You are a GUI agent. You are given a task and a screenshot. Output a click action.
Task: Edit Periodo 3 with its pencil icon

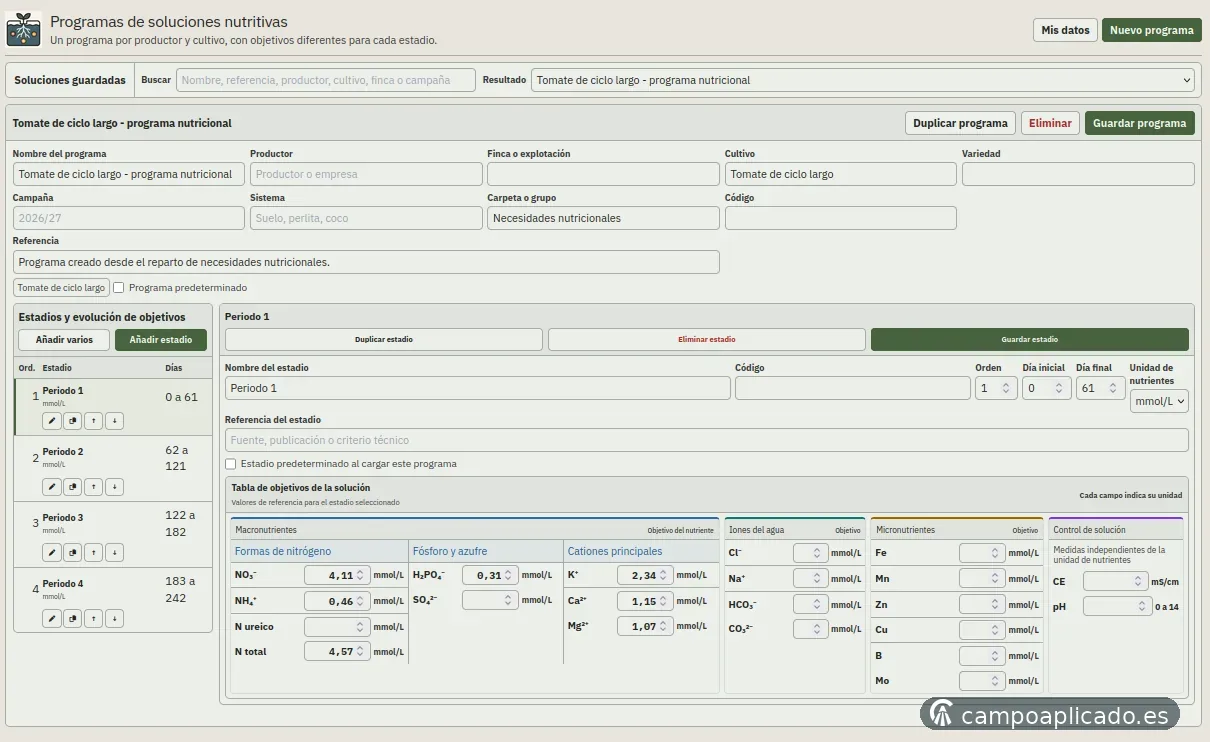click(52, 553)
